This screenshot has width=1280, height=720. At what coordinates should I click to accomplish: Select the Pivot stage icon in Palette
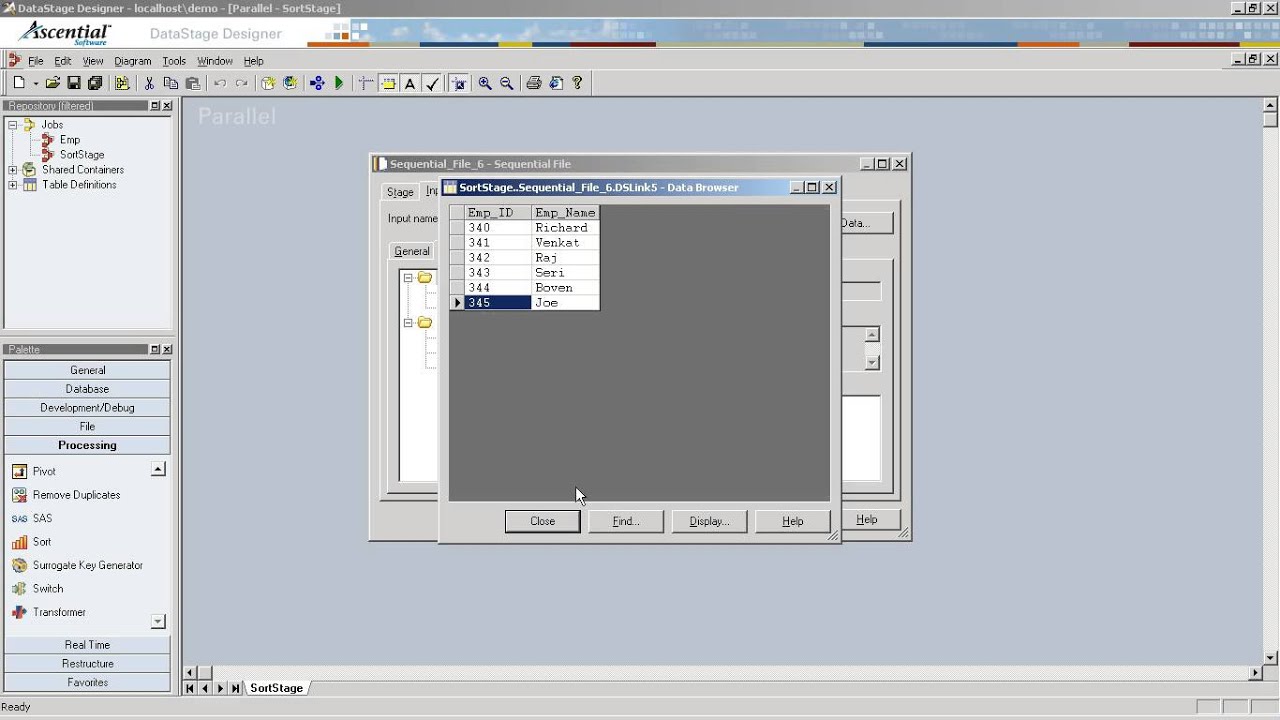coord(19,471)
